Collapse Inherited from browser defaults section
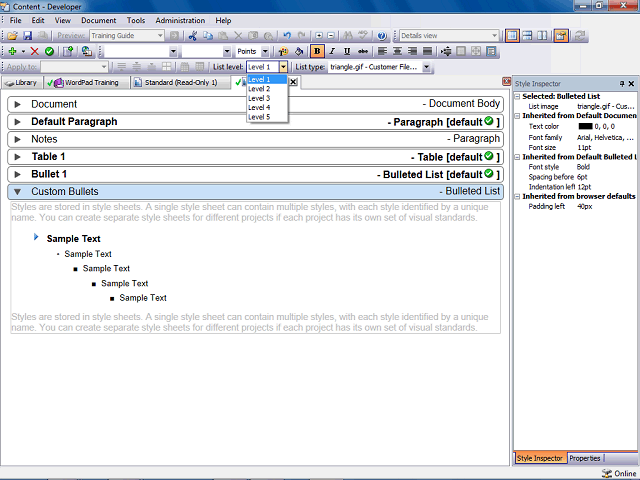The height and width of the screenshot is (480, 640). [517, 197]
